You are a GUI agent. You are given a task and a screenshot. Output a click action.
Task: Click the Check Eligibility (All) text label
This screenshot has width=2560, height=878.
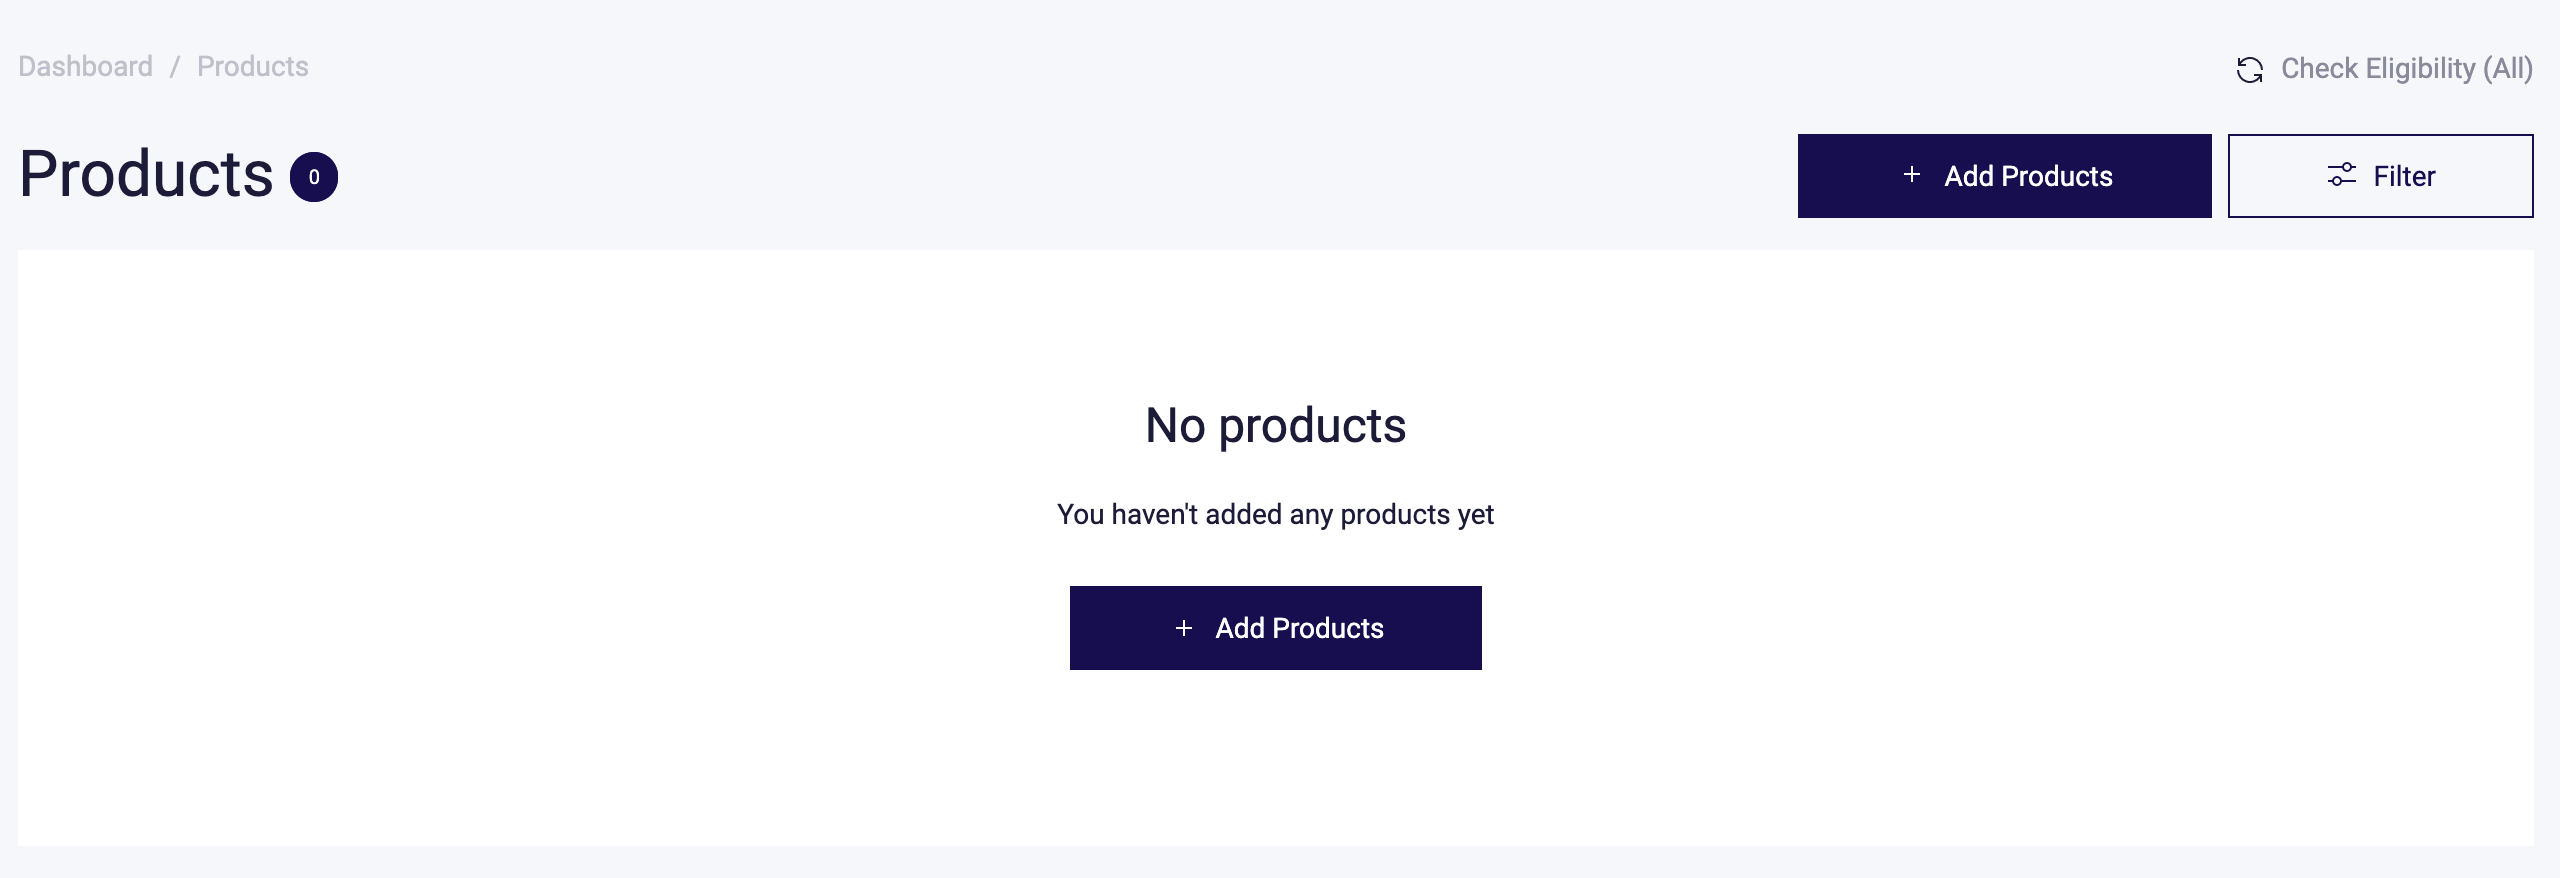pos(2406,69)
